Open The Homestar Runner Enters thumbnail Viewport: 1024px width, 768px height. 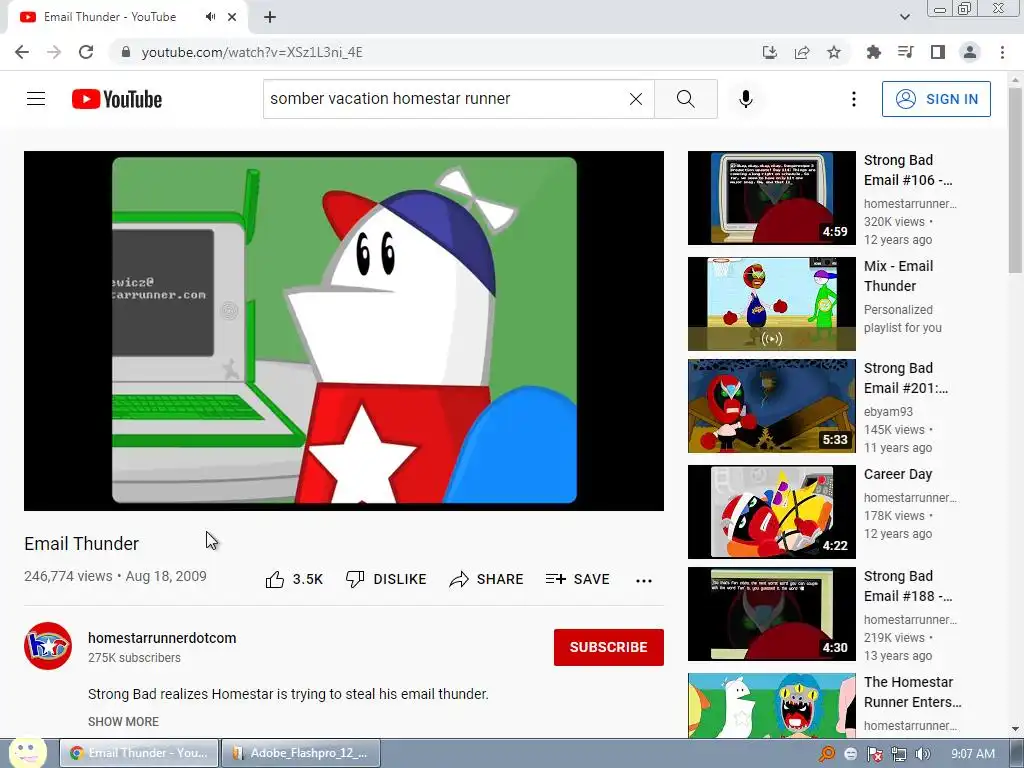[x=771, y=705]
